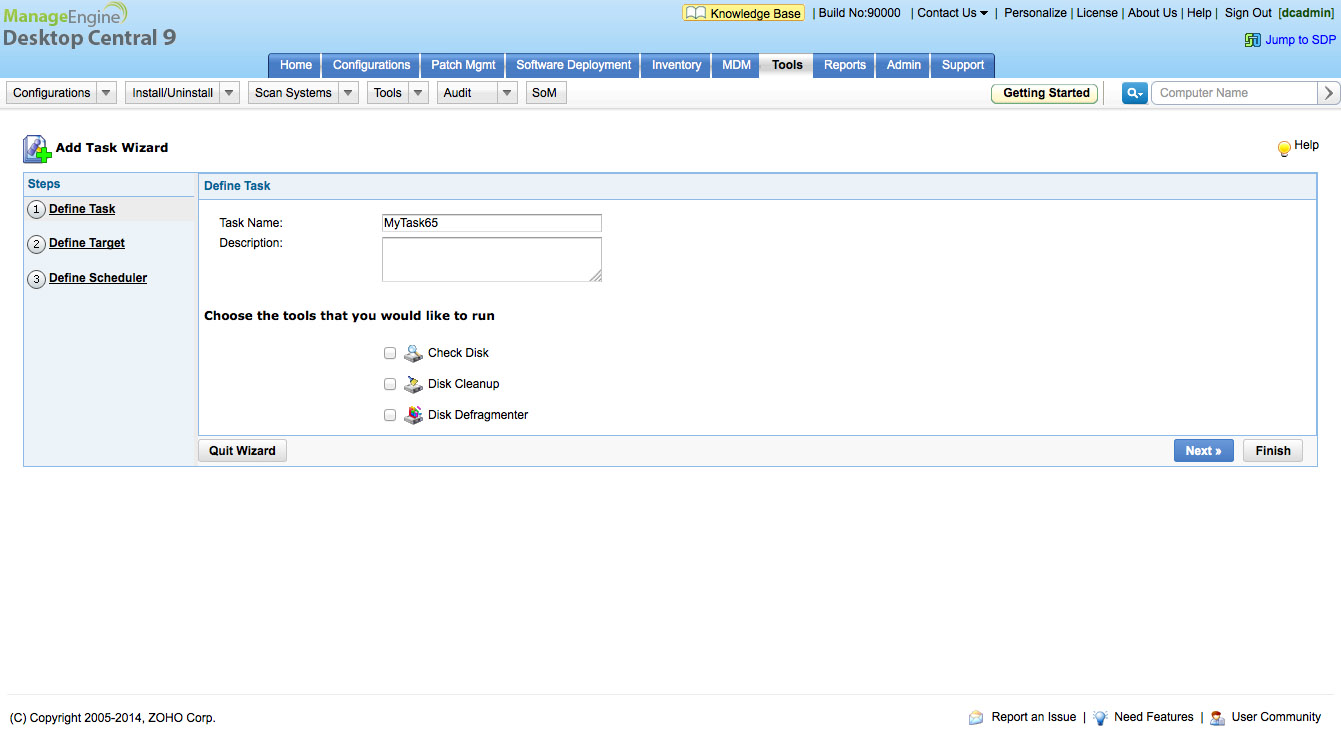Open the computer search magnifier
1341x735 pixels.
pyautogui.click(x=1133, y=92)
